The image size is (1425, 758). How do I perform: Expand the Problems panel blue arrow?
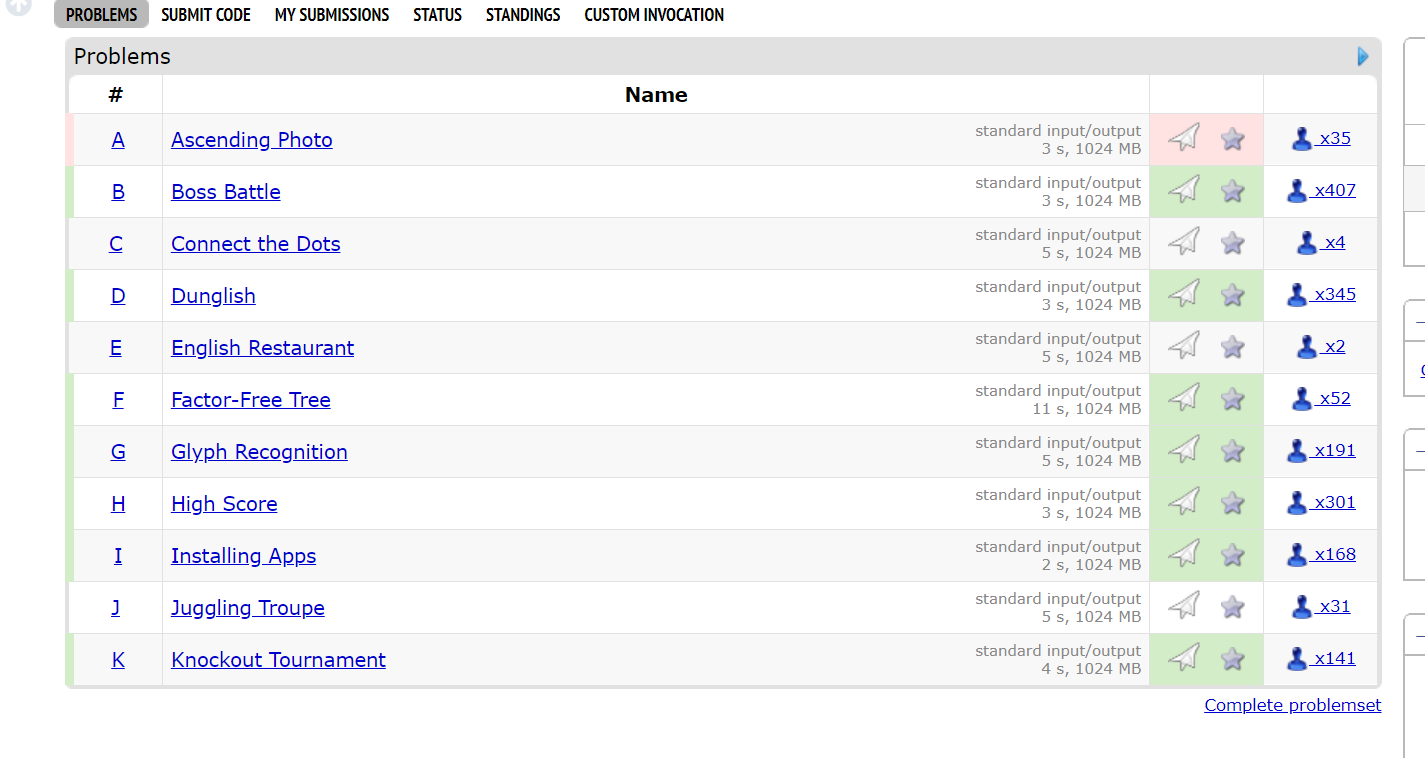1363,56
